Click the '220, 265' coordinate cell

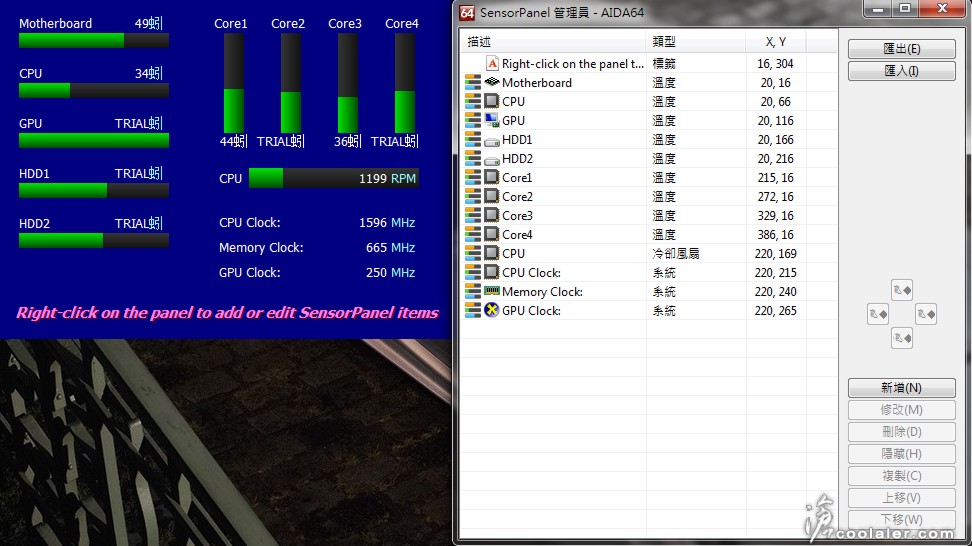pos(775,310)
